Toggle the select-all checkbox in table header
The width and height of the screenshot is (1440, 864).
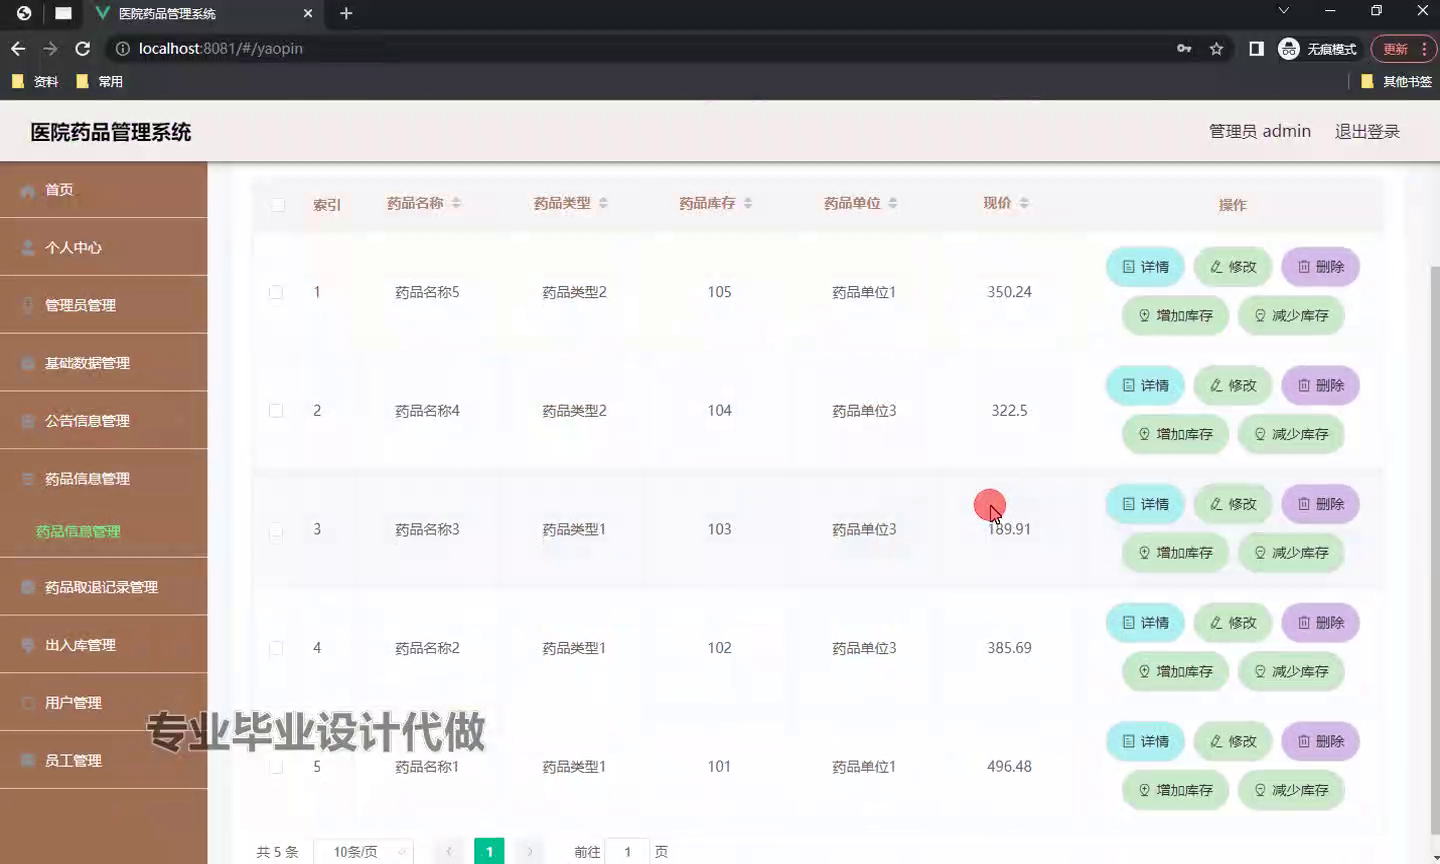pyautogui.click(x=278, y=205)
